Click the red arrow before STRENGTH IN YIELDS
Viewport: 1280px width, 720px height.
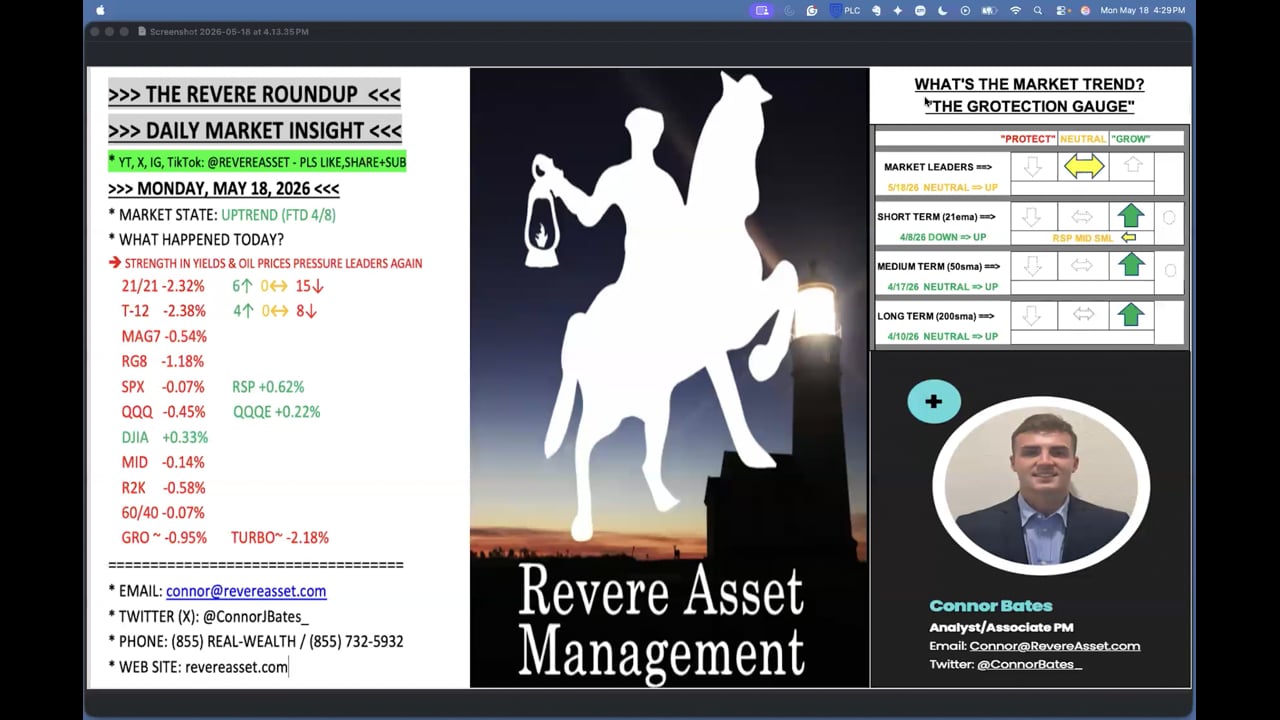(x=115, y=263)
